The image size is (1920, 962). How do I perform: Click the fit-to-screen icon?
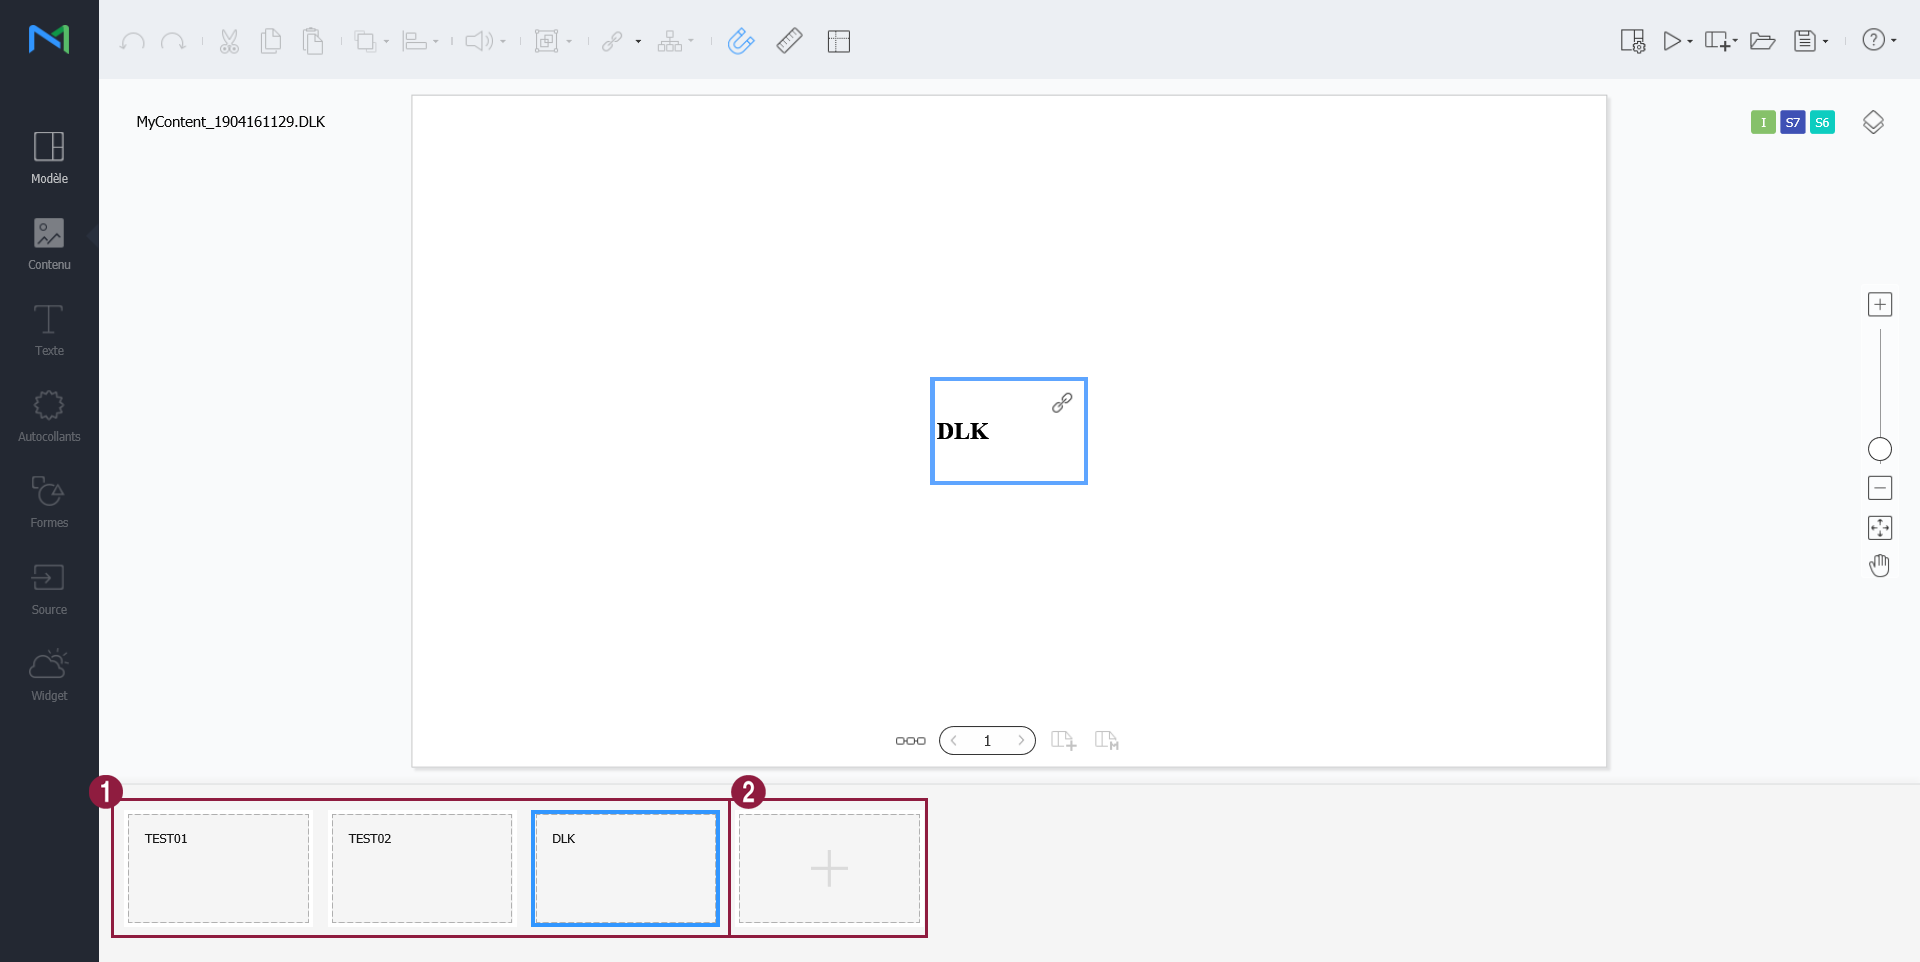click(x=1879, y=528)
